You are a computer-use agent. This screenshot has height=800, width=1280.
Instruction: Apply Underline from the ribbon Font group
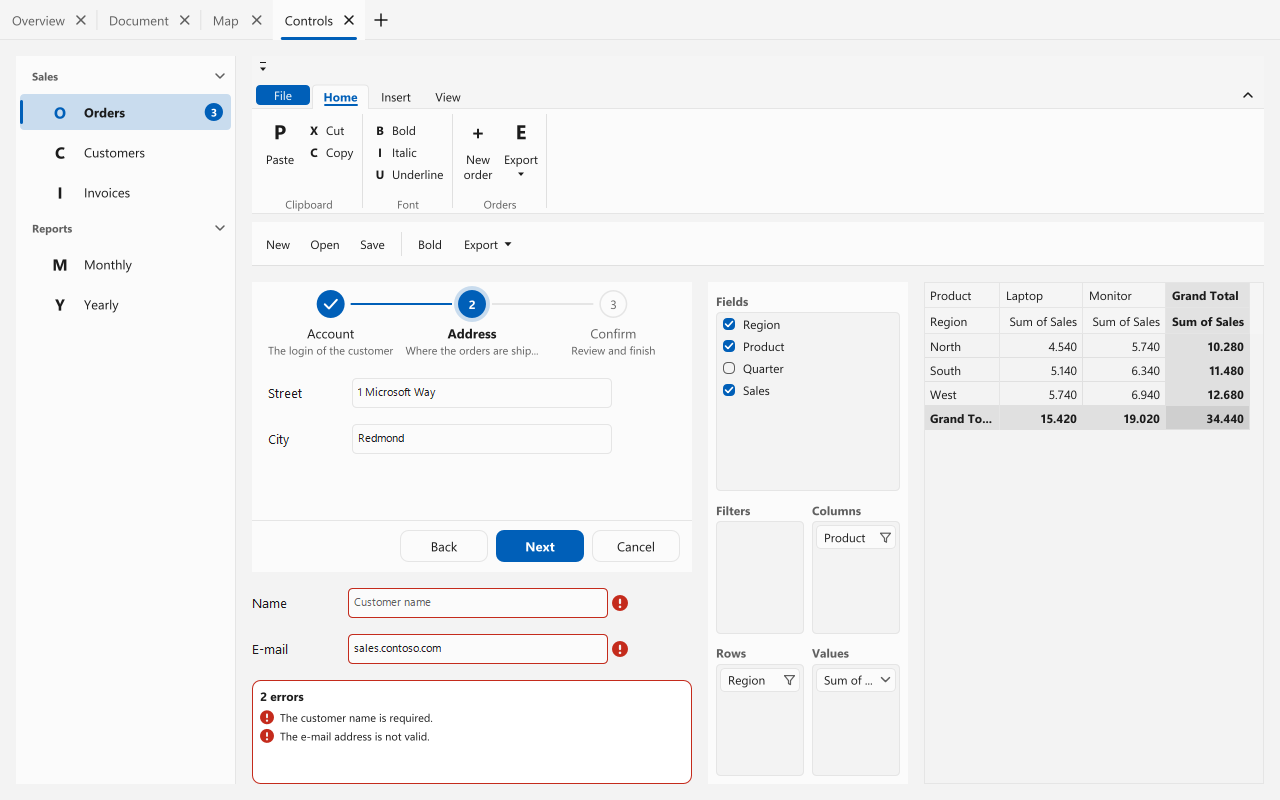click(x=409, y=175)
